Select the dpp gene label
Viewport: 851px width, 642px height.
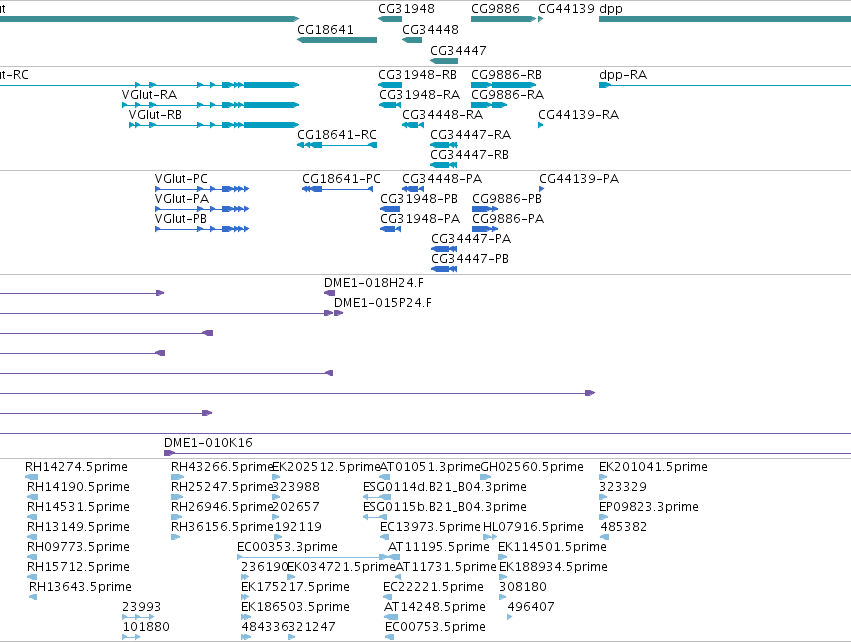click(611, 9)
